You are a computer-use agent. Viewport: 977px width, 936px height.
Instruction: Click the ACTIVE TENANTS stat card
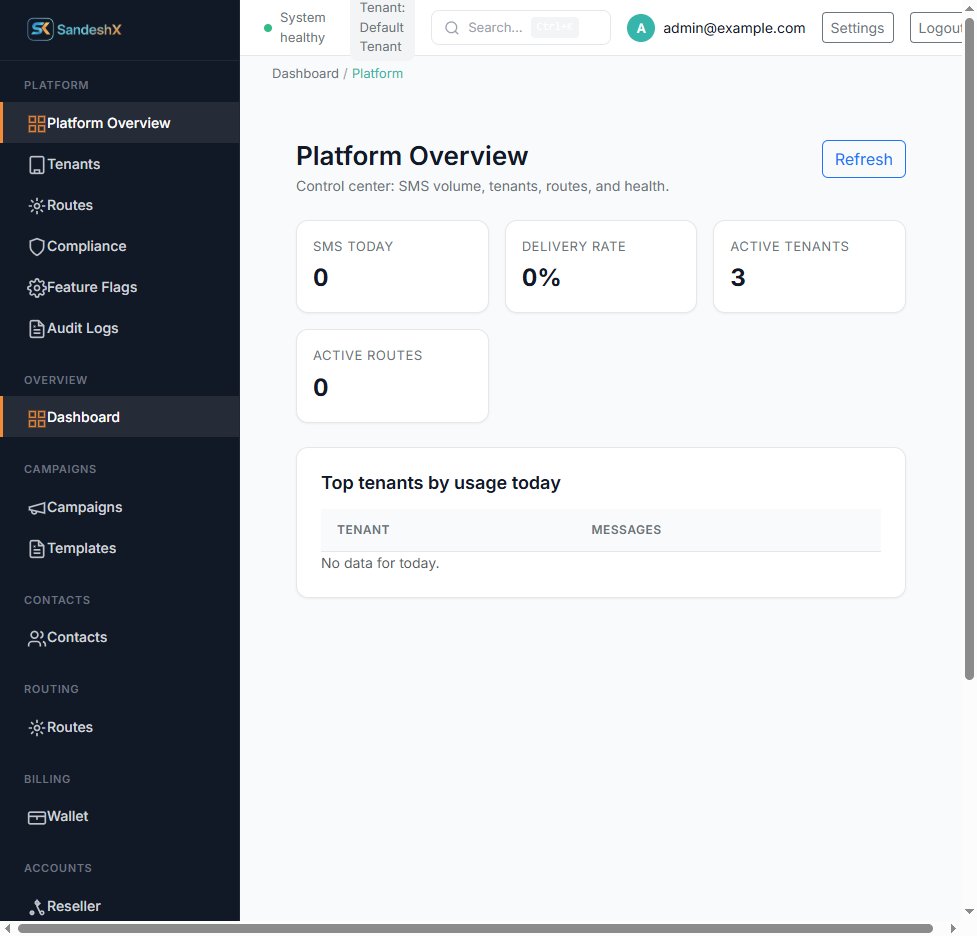pyautogui.click(x=809, y=267)
